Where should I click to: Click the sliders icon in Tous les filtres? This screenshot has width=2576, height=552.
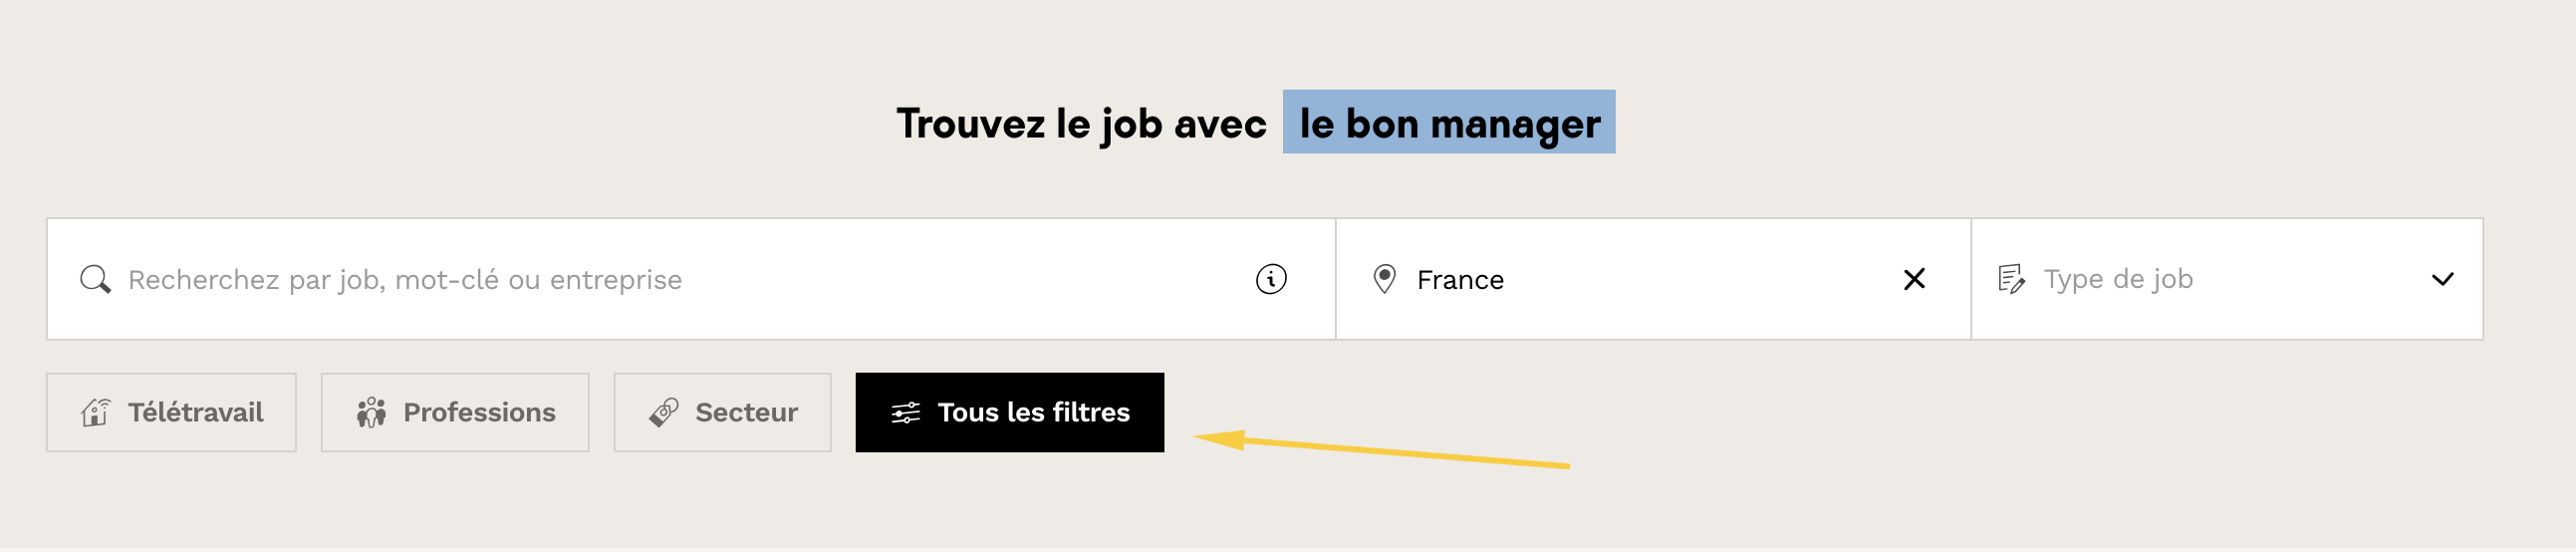906,412
